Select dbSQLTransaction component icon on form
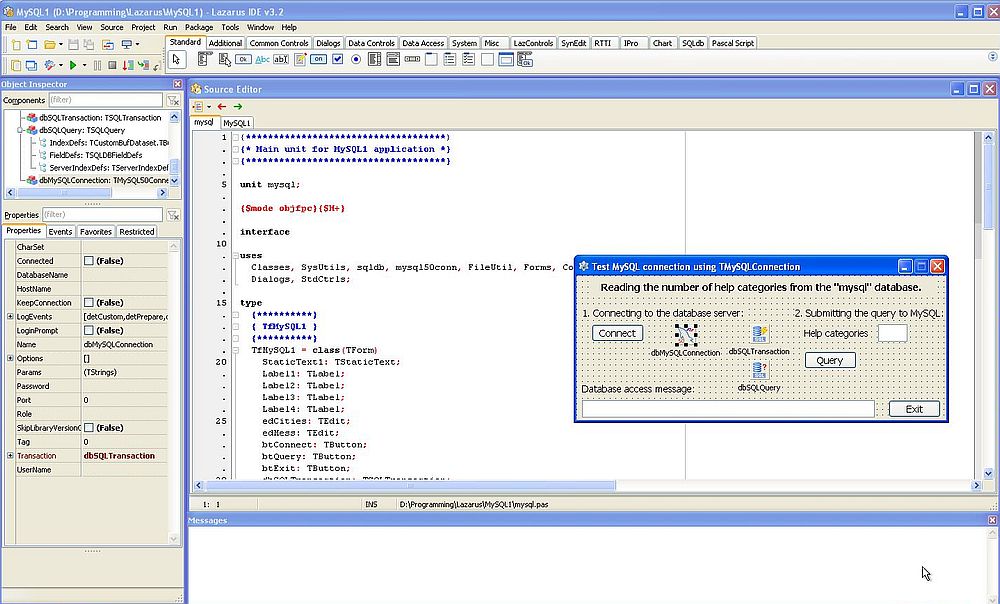1000x604 pixels. point(759,334)
